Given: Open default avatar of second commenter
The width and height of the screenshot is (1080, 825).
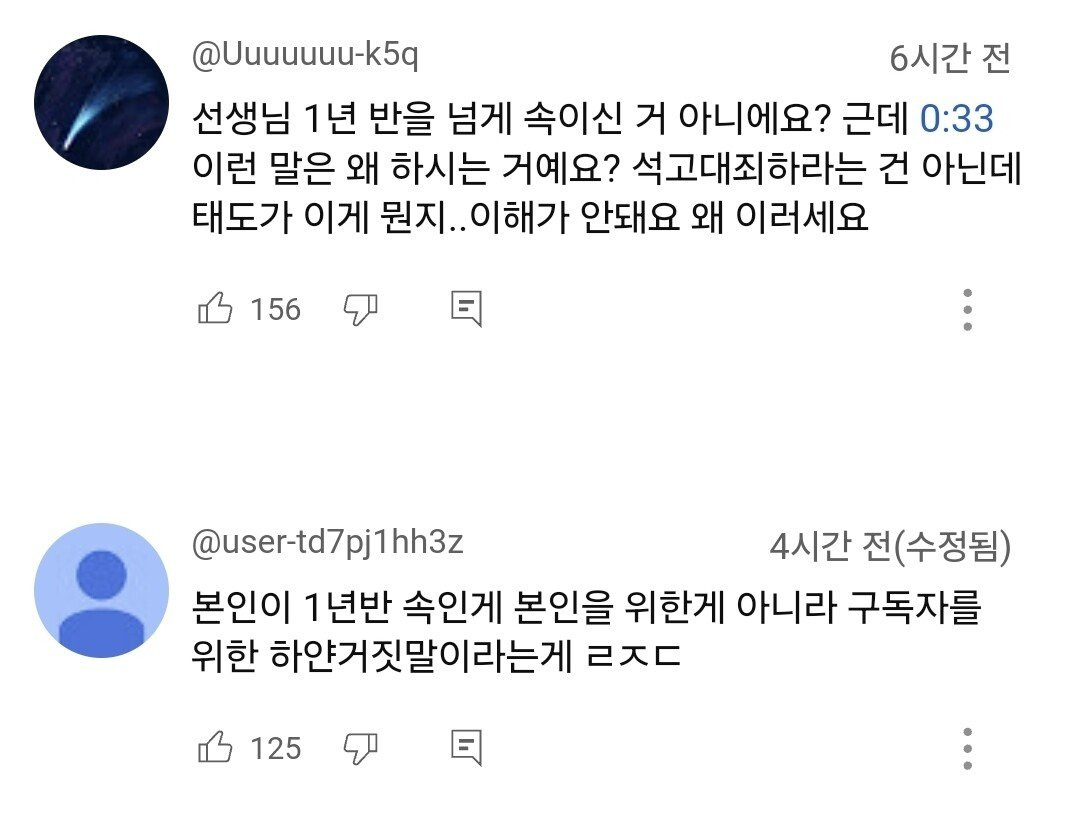Looking at the screenshot, I should [101, 589].
